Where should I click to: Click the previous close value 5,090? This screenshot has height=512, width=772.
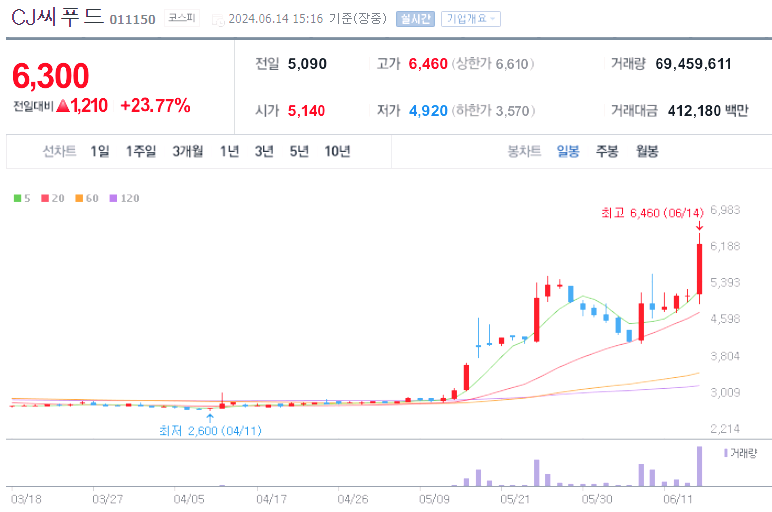pos(307,64)
